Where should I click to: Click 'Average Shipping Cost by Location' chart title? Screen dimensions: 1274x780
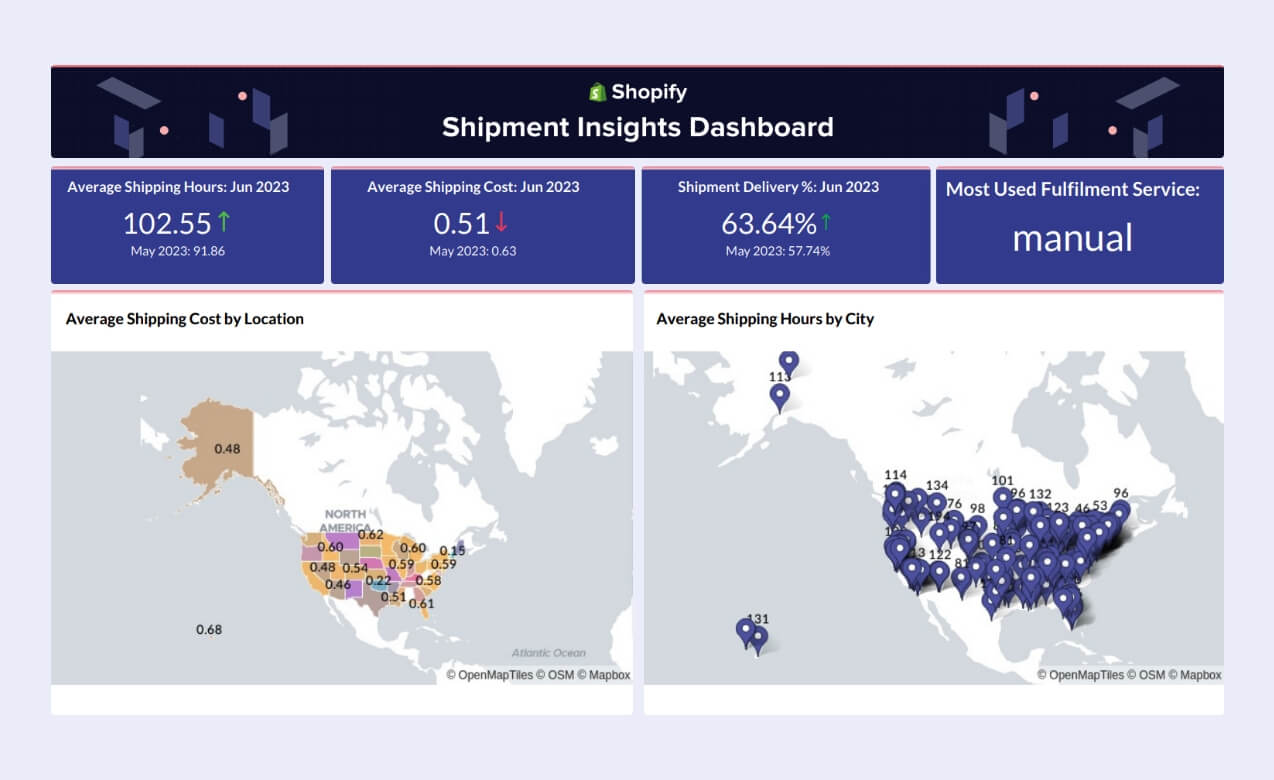(x=185, y=319)
